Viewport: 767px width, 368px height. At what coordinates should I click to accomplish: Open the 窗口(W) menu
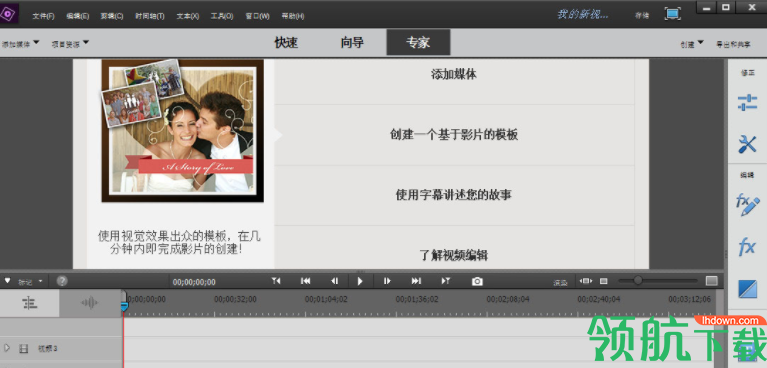(x=258, y=16)
